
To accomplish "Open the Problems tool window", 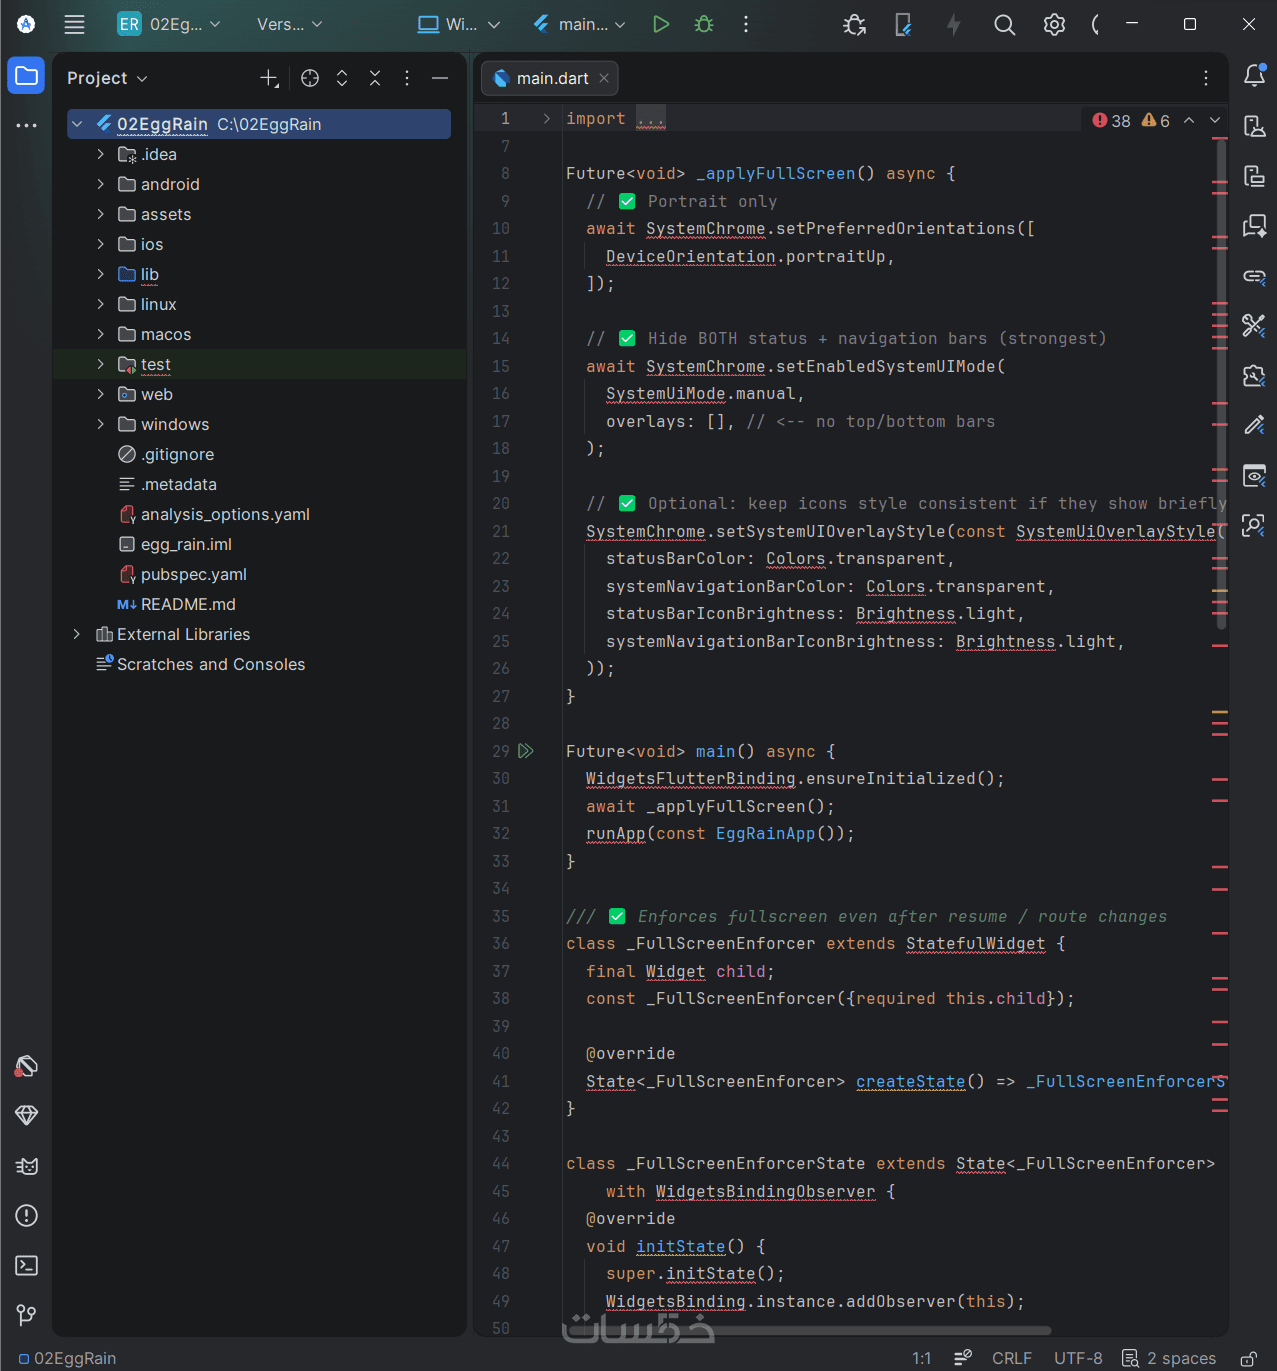I will tap(27, 1215).
